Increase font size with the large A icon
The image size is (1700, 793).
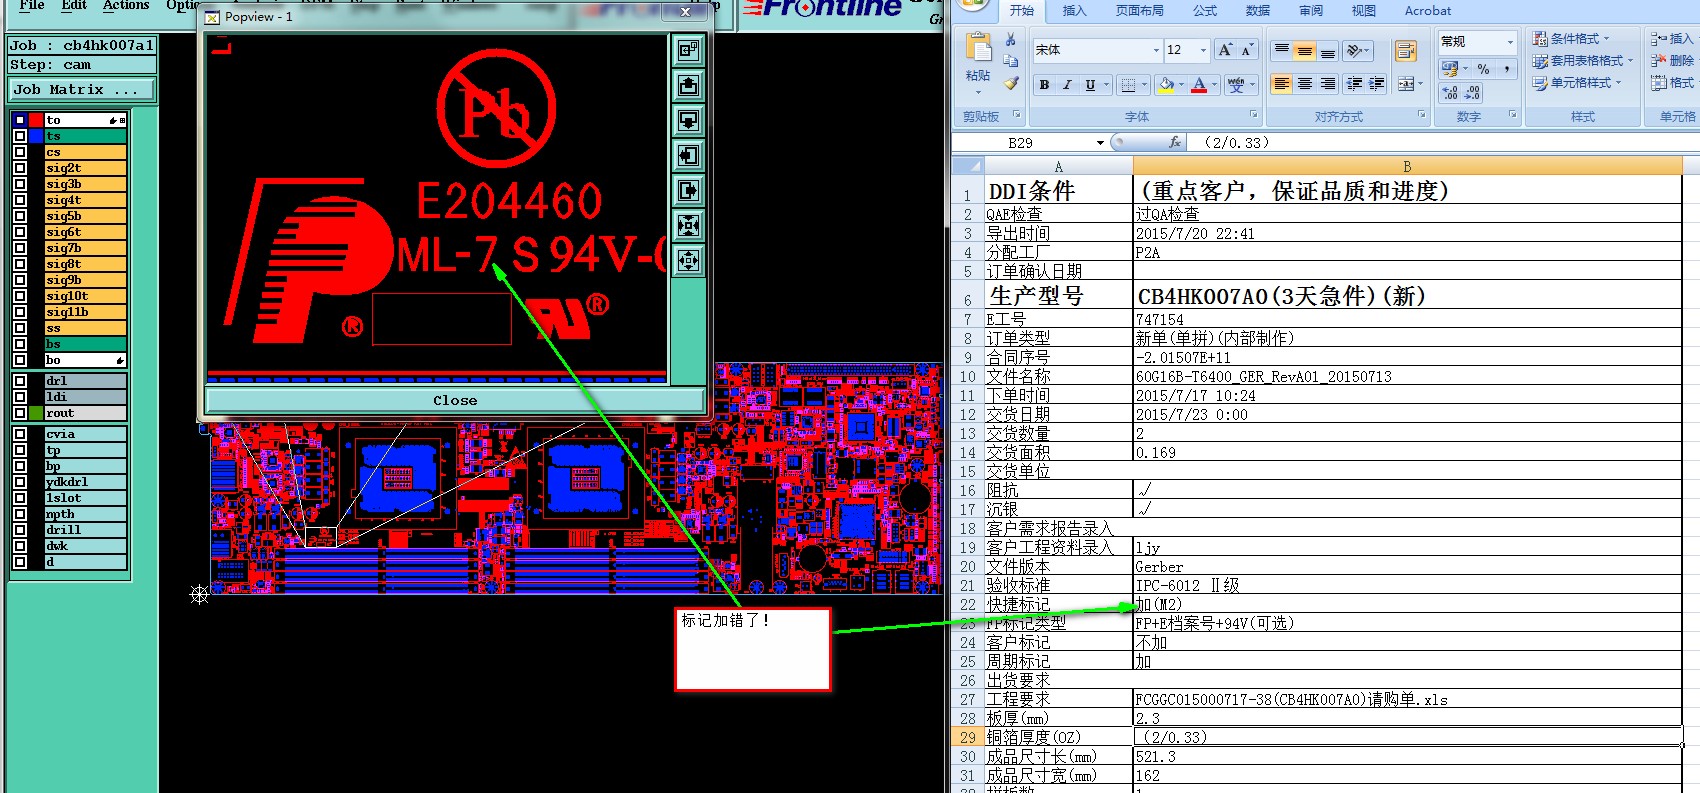[x=1225, y=50]
